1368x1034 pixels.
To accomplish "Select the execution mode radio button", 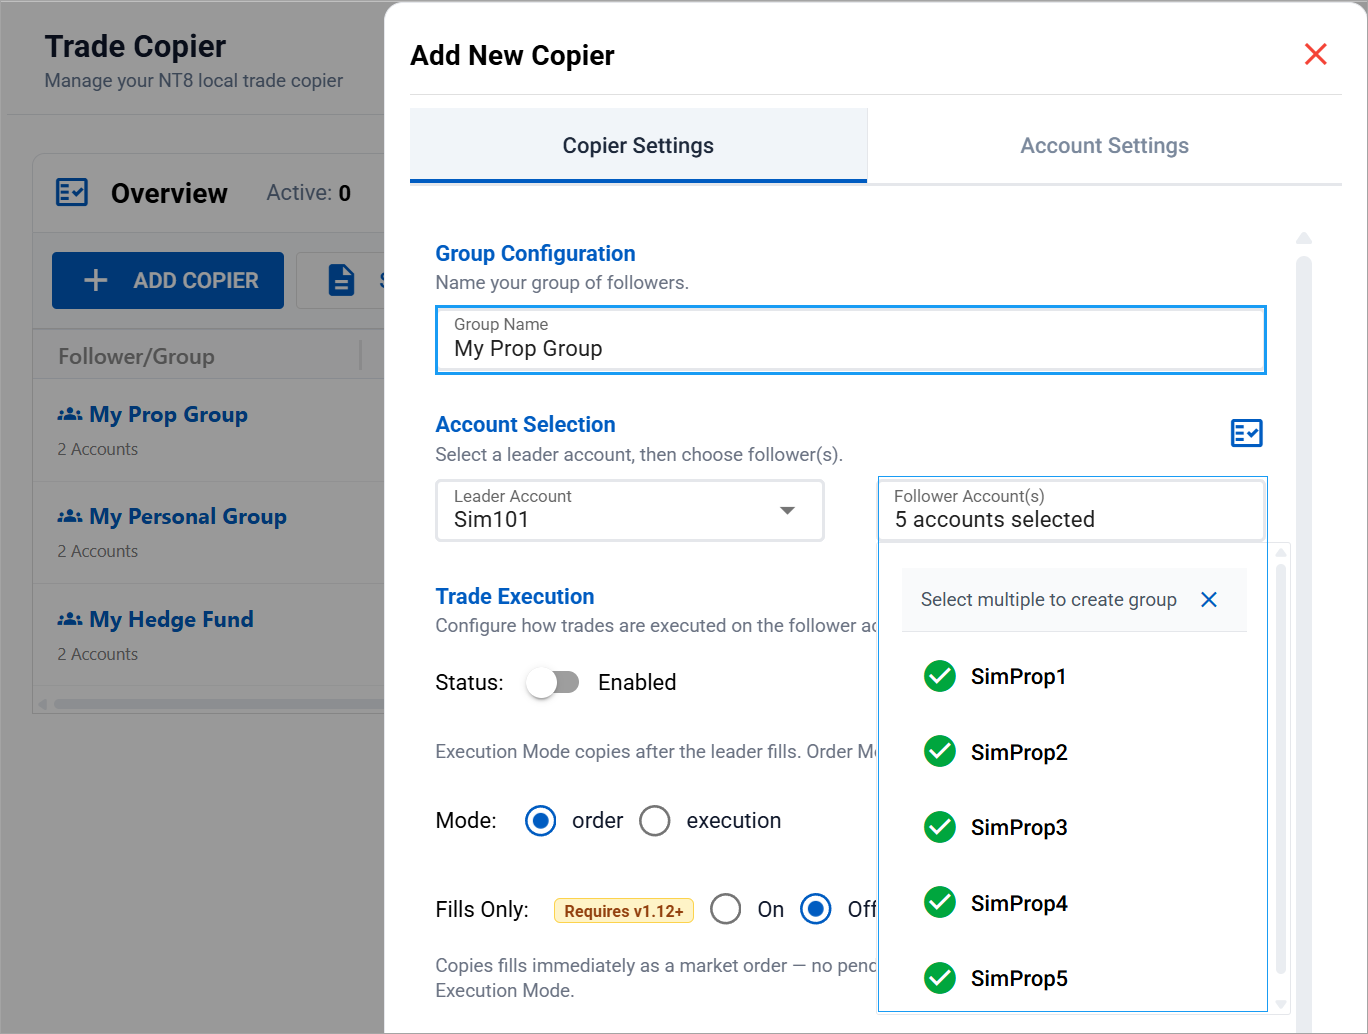I will click(655, 821).
